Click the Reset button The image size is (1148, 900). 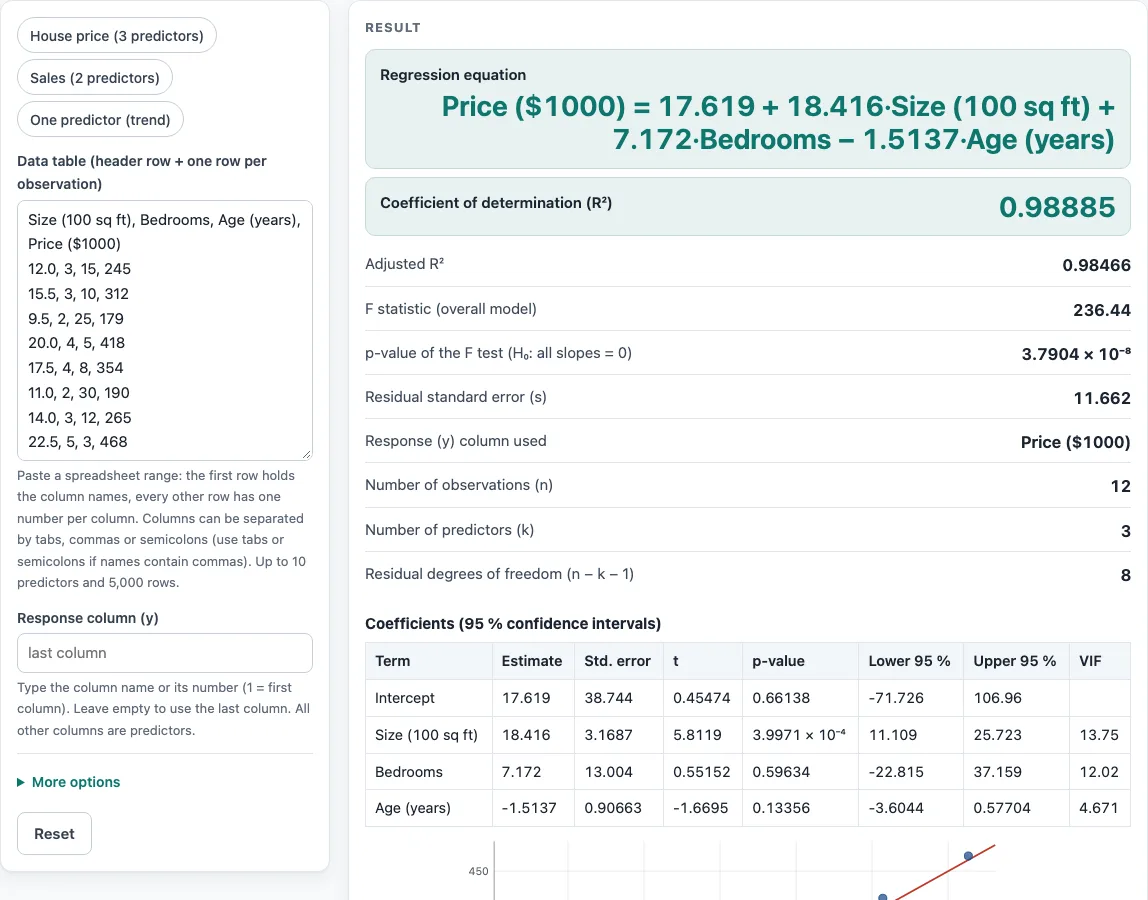(x=54, y=833)
